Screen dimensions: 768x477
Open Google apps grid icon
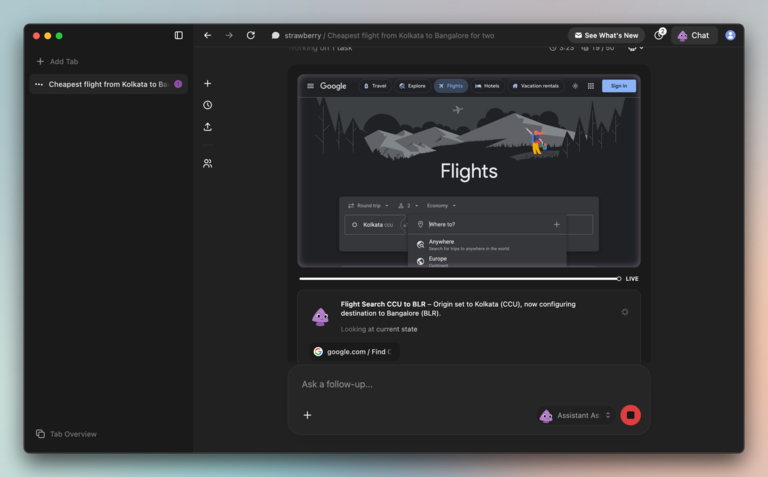[591, 86]
